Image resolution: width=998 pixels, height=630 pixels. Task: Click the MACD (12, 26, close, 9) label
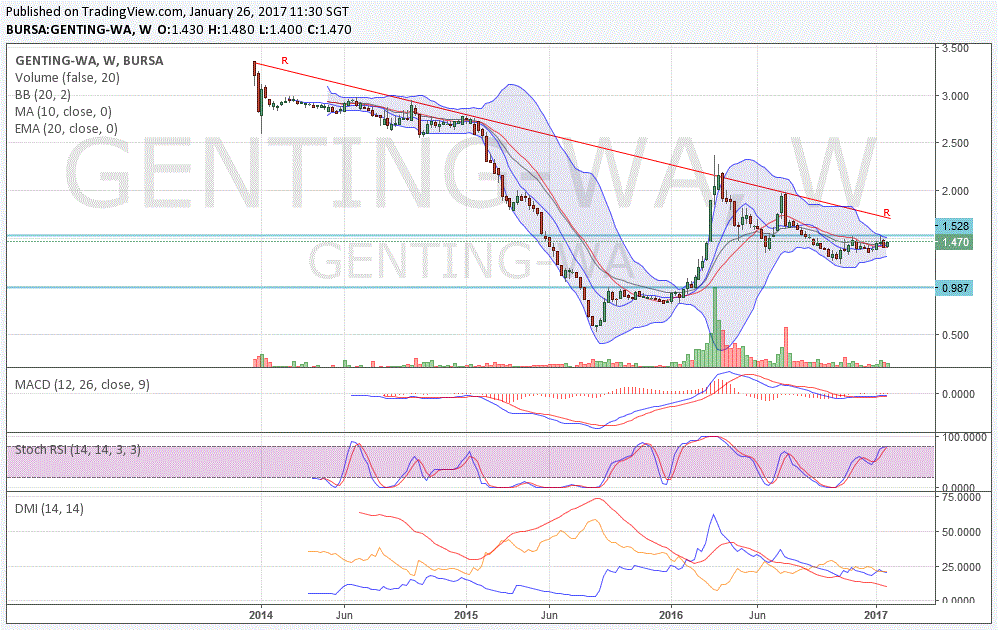82,384
